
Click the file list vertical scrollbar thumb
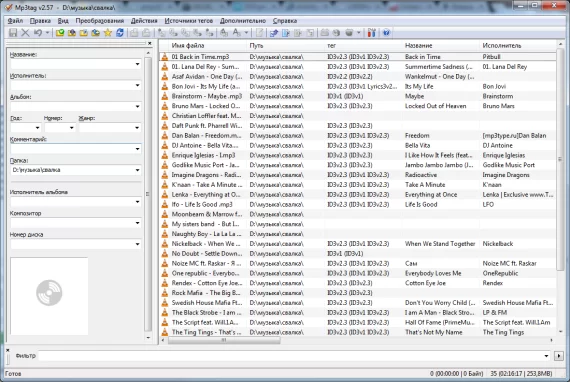click(560, 159)
